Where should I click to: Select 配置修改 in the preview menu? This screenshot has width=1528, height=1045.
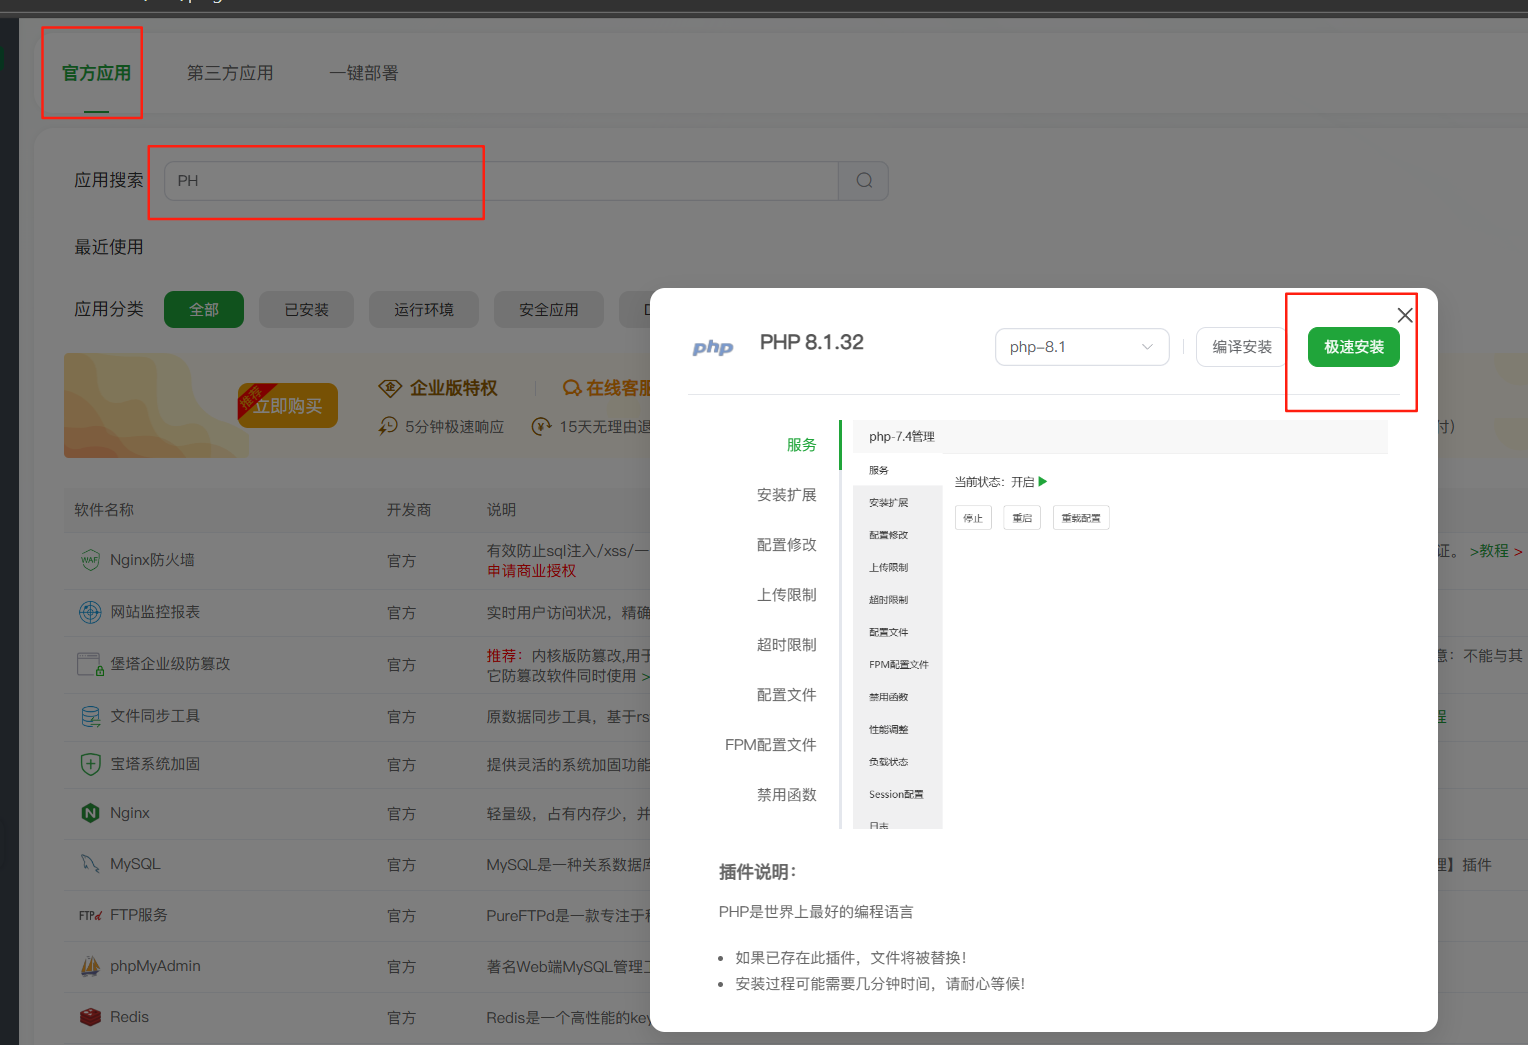pos(787,545)
